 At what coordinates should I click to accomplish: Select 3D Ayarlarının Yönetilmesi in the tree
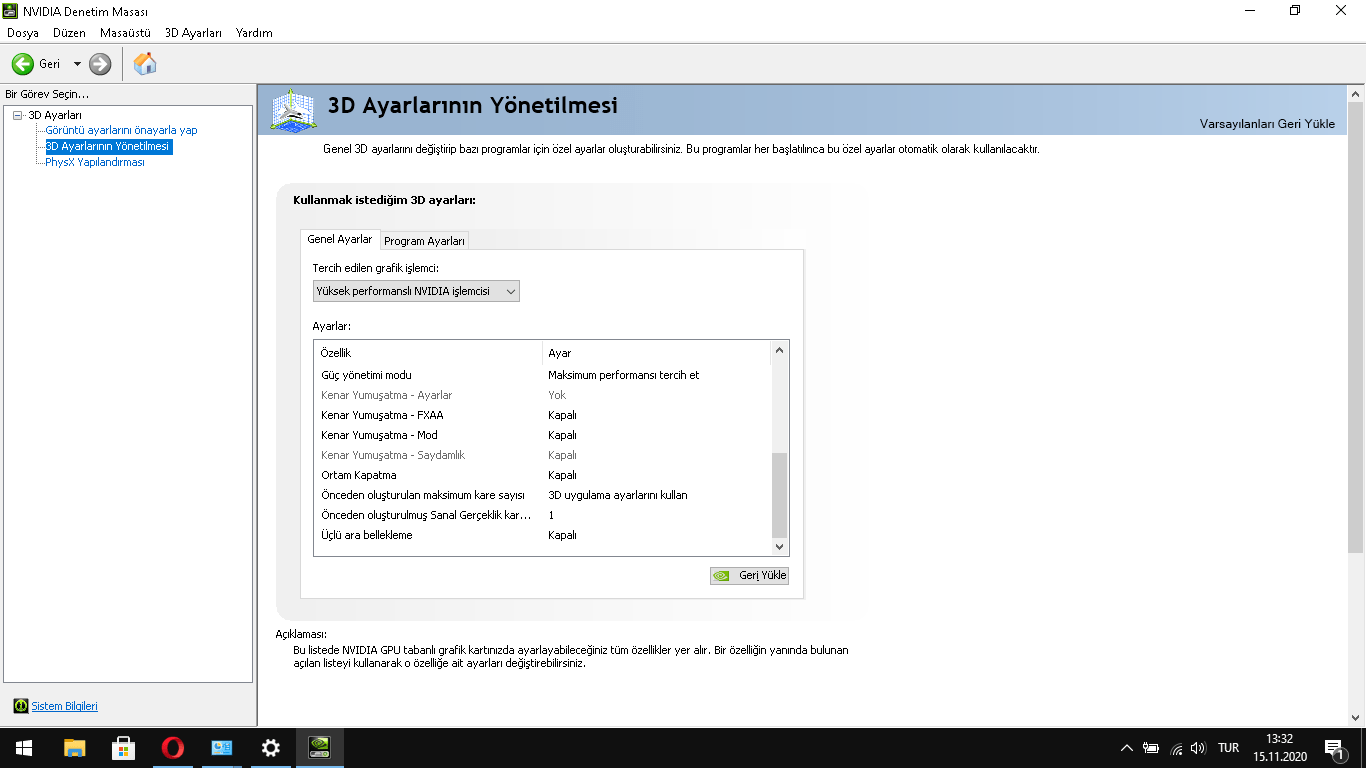[x=108, y=146]
